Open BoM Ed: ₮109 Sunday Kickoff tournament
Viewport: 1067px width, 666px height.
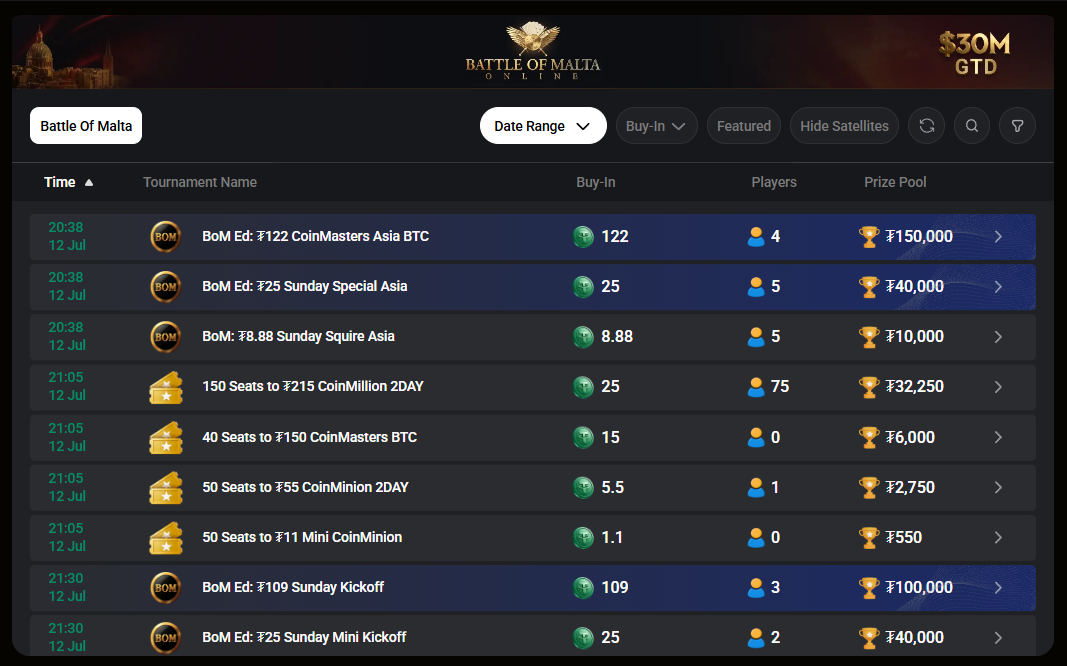pos(533,588)
